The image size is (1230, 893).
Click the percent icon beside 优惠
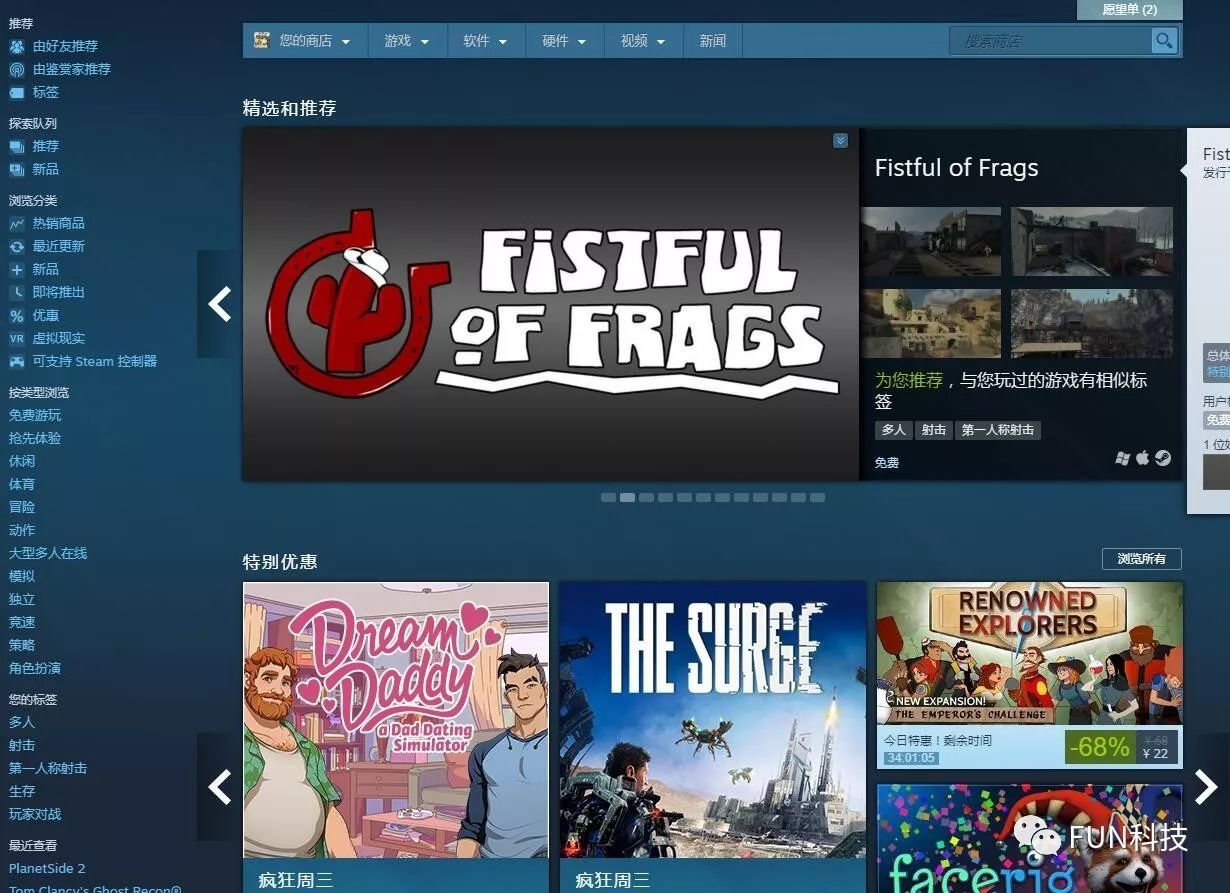click(x=16, y=315)
